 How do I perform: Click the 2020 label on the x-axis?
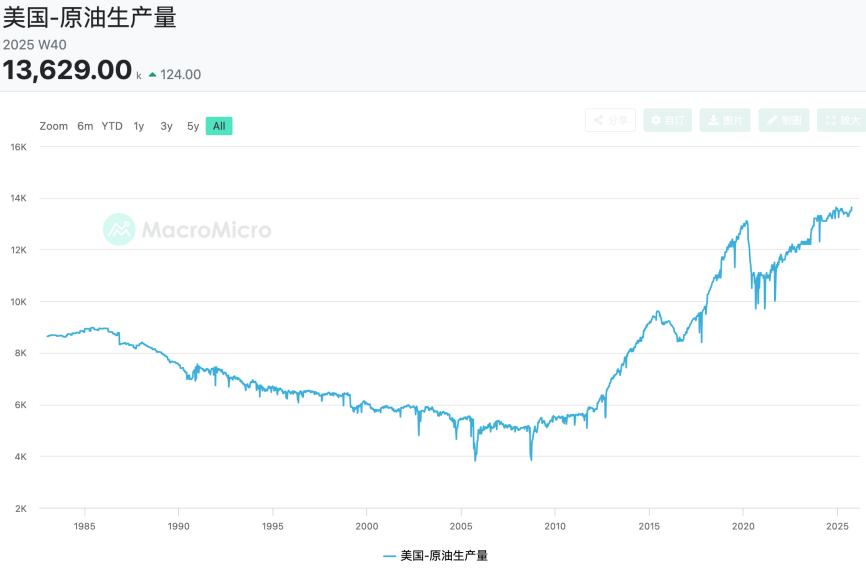tap(743, 526)
